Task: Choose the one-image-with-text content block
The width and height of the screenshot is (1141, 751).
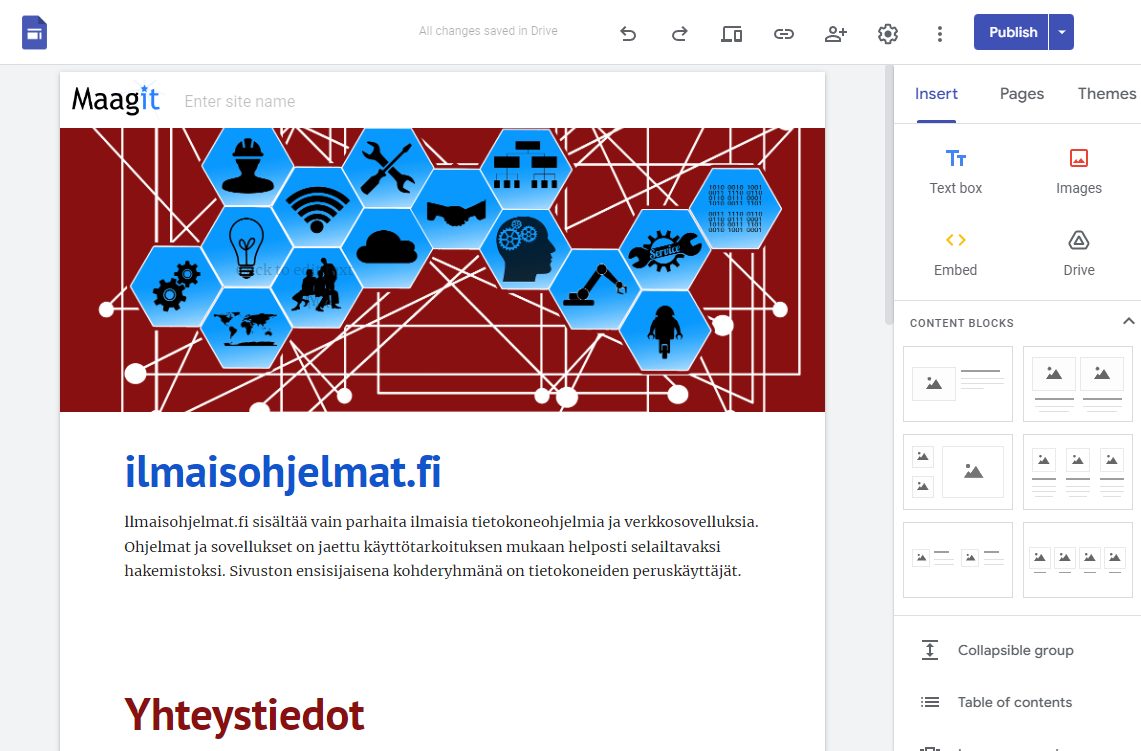Action: pos(958,384)
